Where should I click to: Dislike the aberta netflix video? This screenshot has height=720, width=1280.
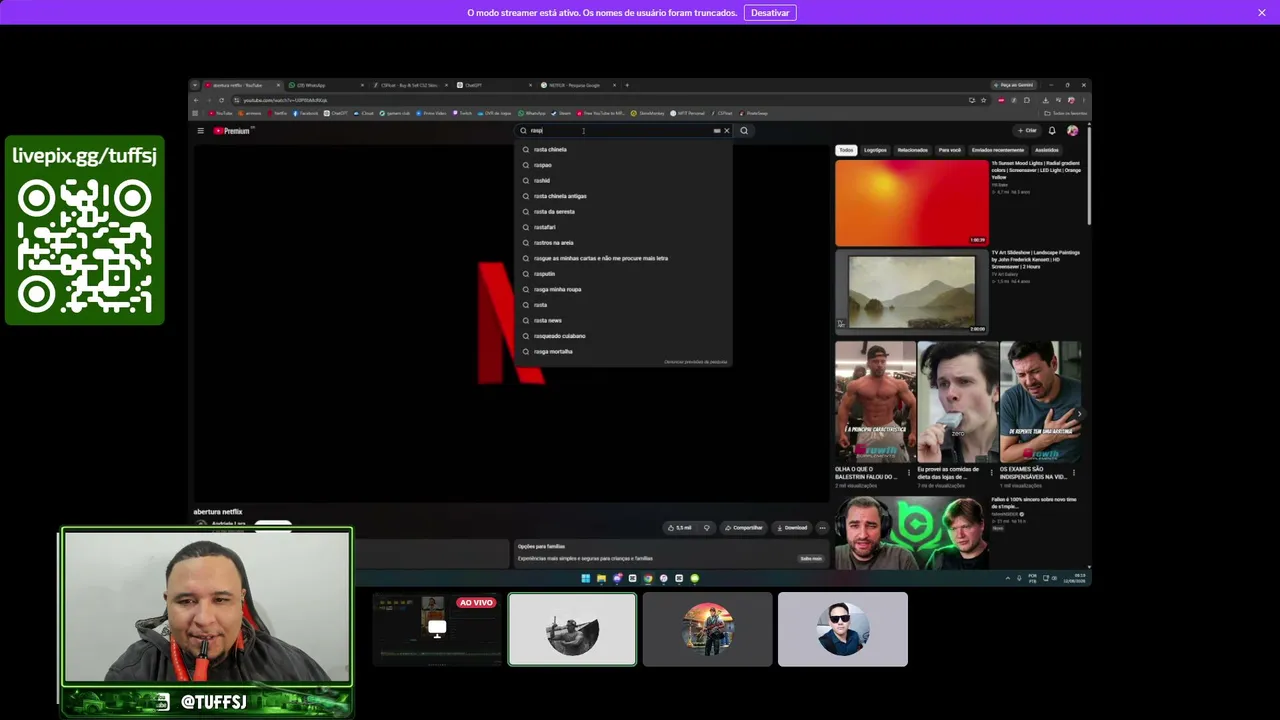click(707, 528)
